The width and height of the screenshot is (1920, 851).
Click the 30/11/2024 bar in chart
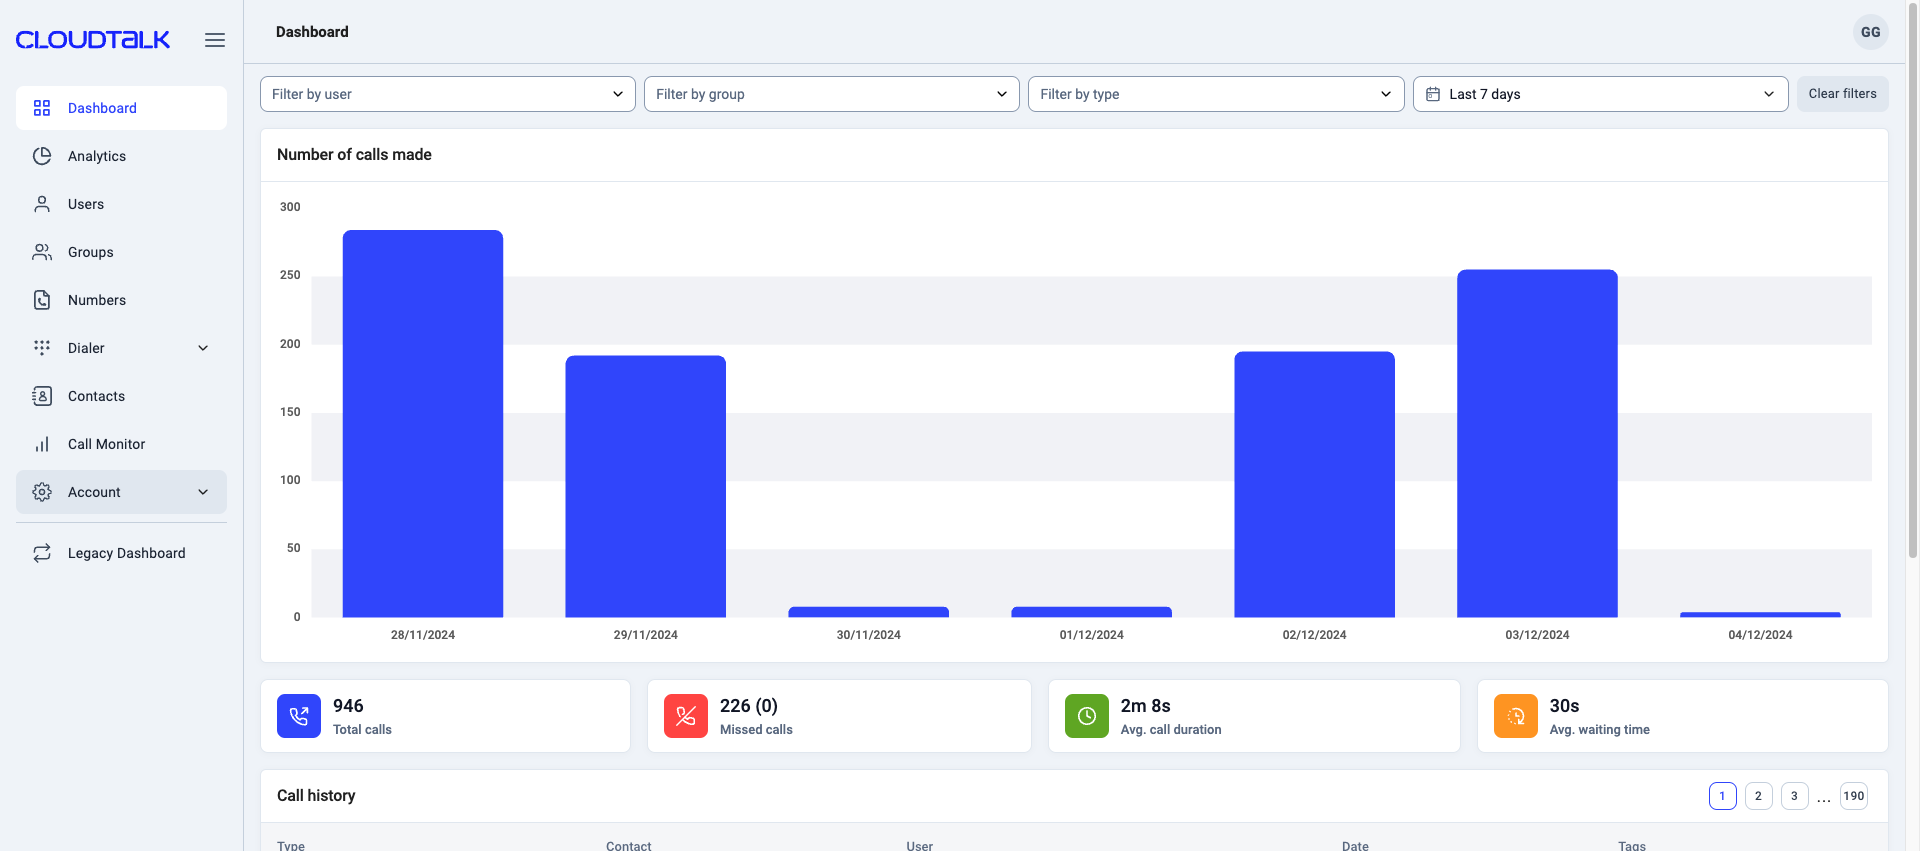click(869, 612)
